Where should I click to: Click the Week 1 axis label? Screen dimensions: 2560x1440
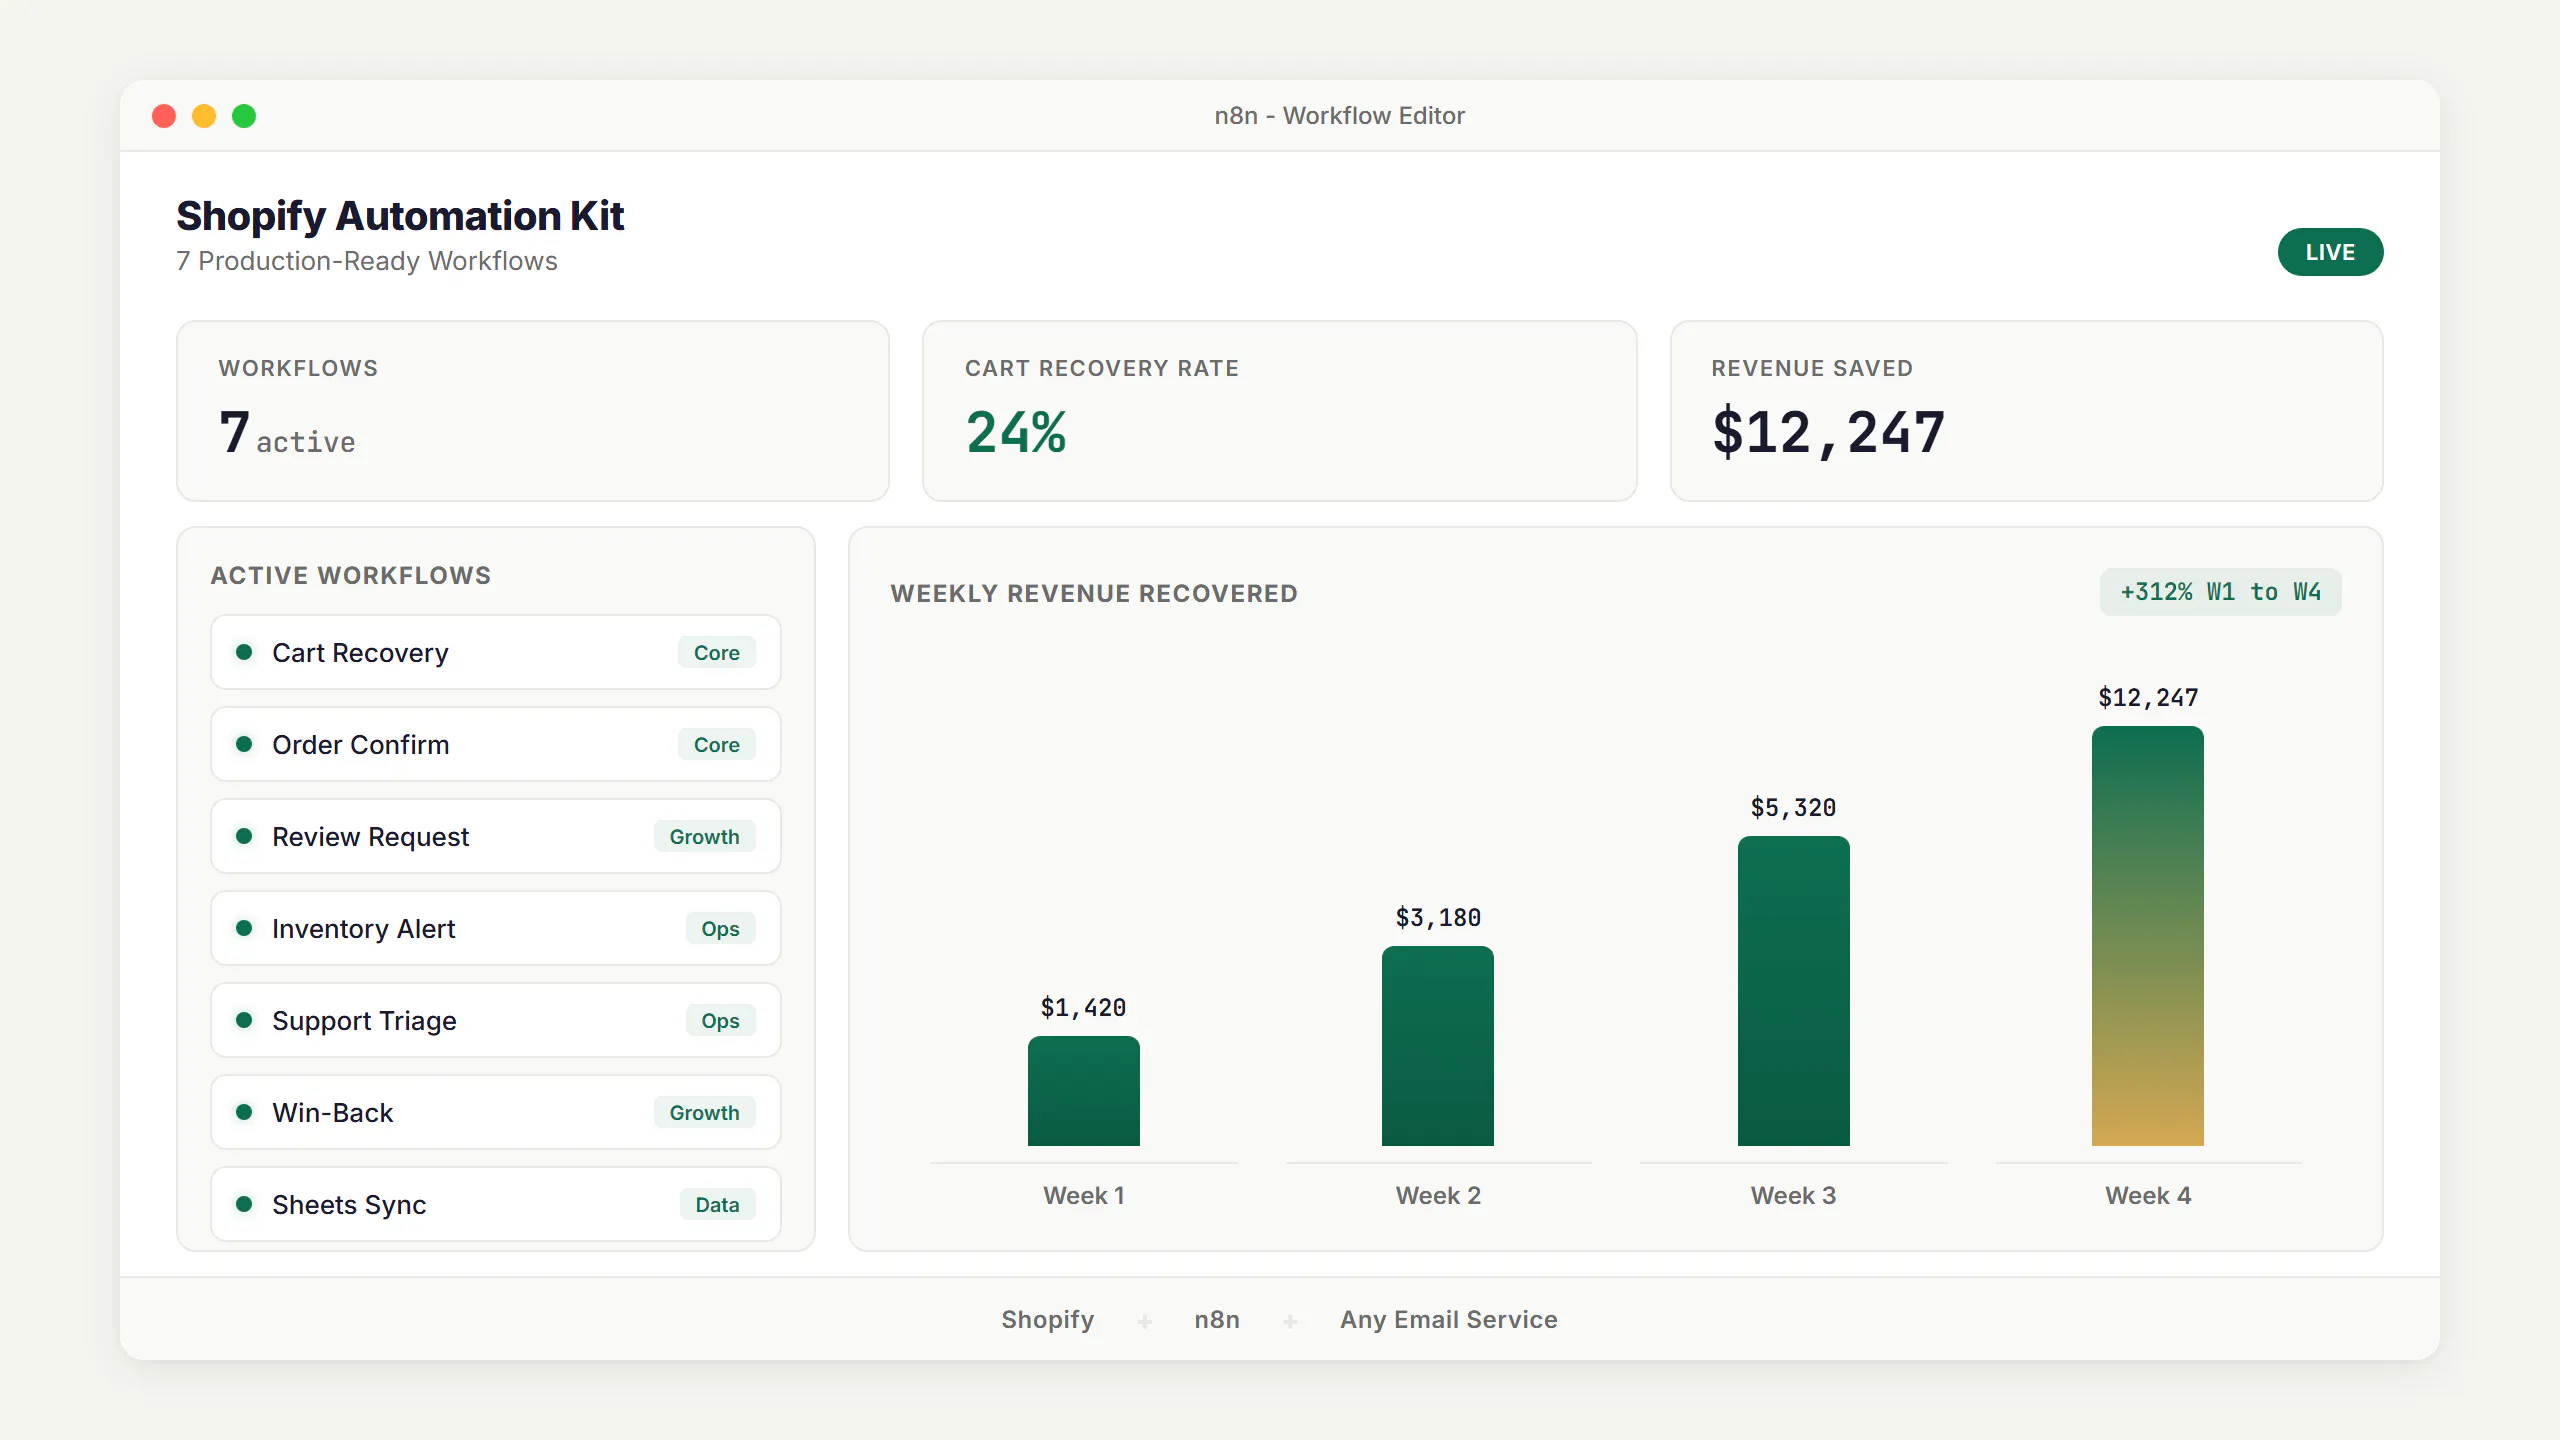1084,1195
